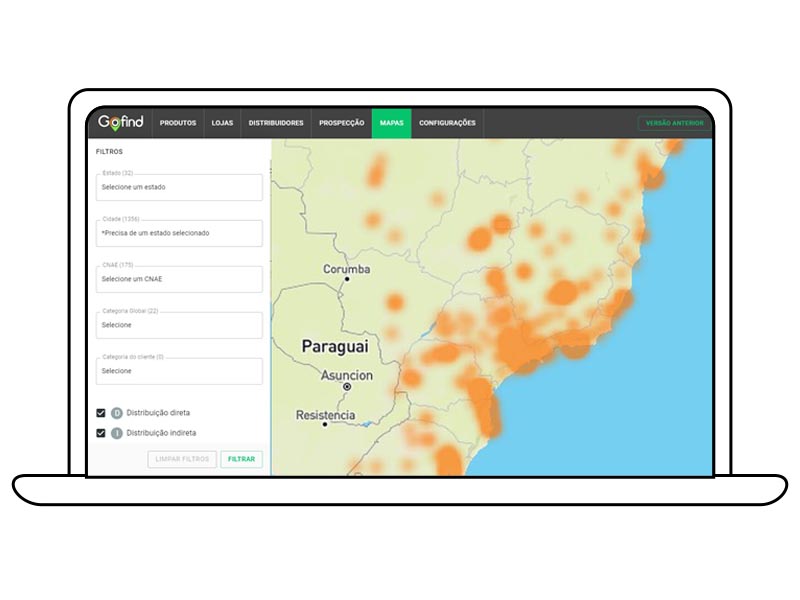Click the Paraguai label on map
Image resolution: width=800 pixels, height=600 pixels.
tap(335, 346)
